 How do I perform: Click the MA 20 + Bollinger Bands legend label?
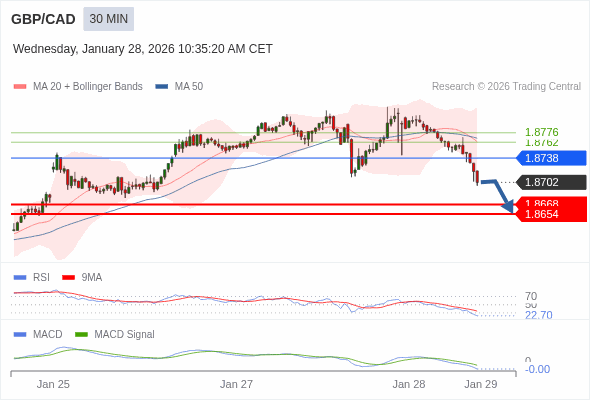click(88, 87)
